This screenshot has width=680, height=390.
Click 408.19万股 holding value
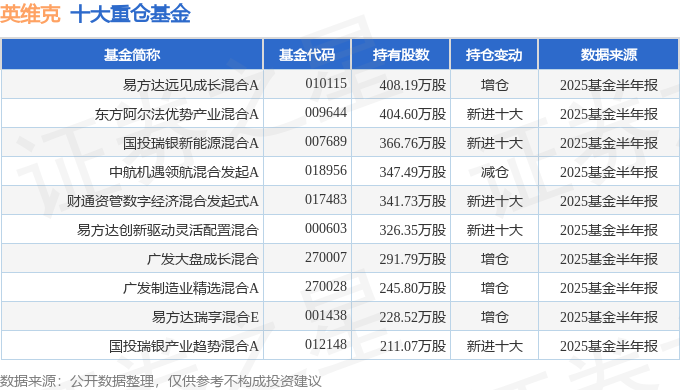pos(413,85)
